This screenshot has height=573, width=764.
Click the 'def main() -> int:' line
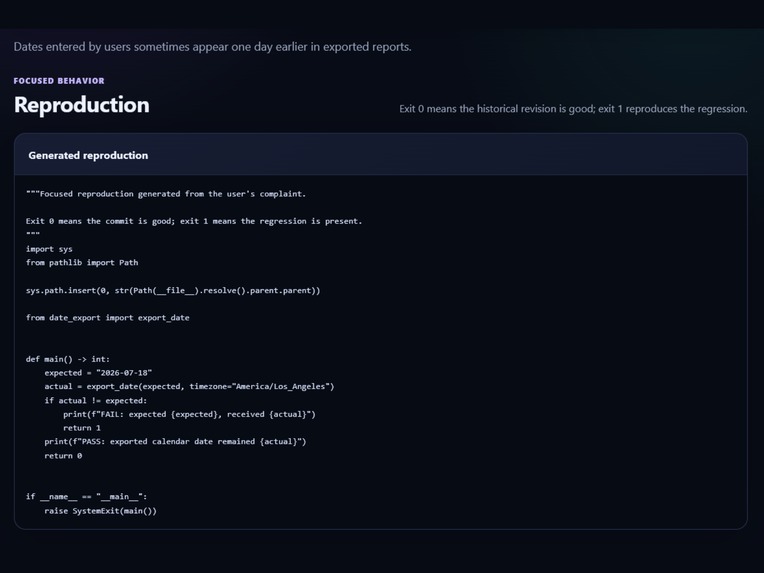click(x=68, y=359)
